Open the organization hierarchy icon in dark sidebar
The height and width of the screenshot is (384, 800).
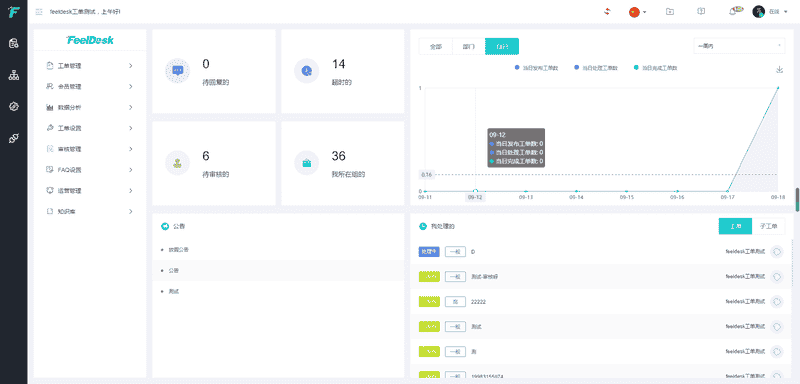pos(14,75)
